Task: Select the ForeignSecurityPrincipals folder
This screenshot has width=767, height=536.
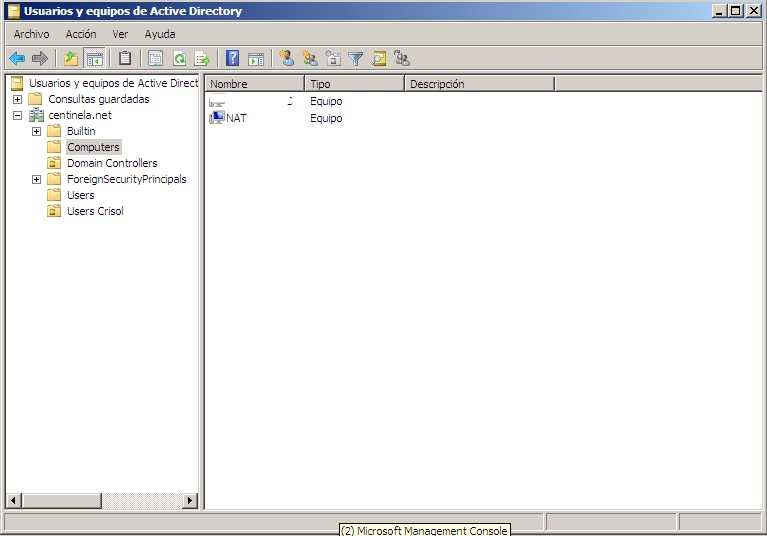Action: tap(127, 179)
